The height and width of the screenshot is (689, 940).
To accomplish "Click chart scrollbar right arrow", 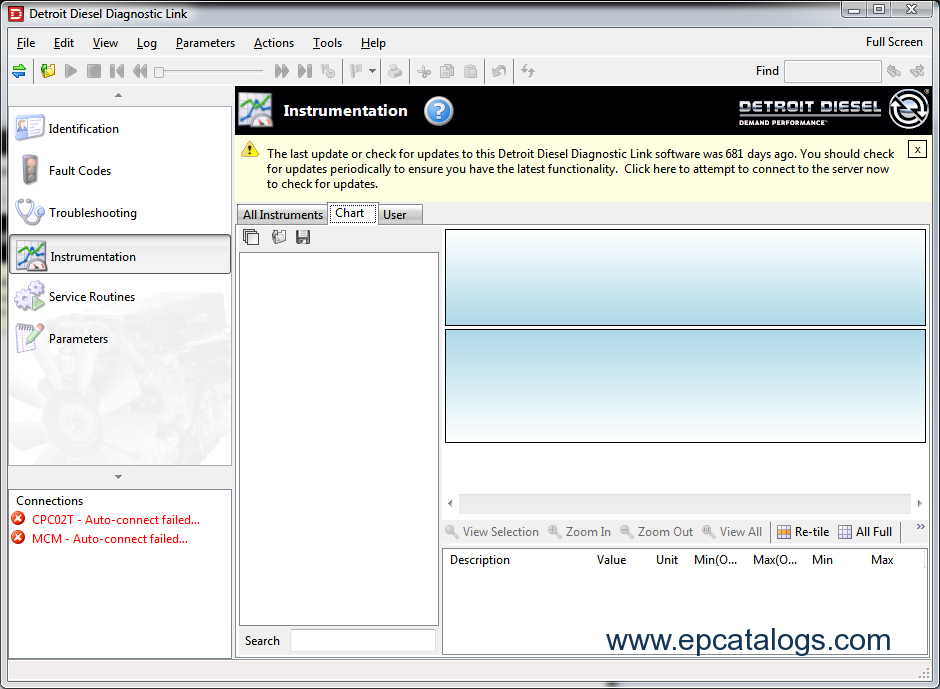I will coord(920,503).
